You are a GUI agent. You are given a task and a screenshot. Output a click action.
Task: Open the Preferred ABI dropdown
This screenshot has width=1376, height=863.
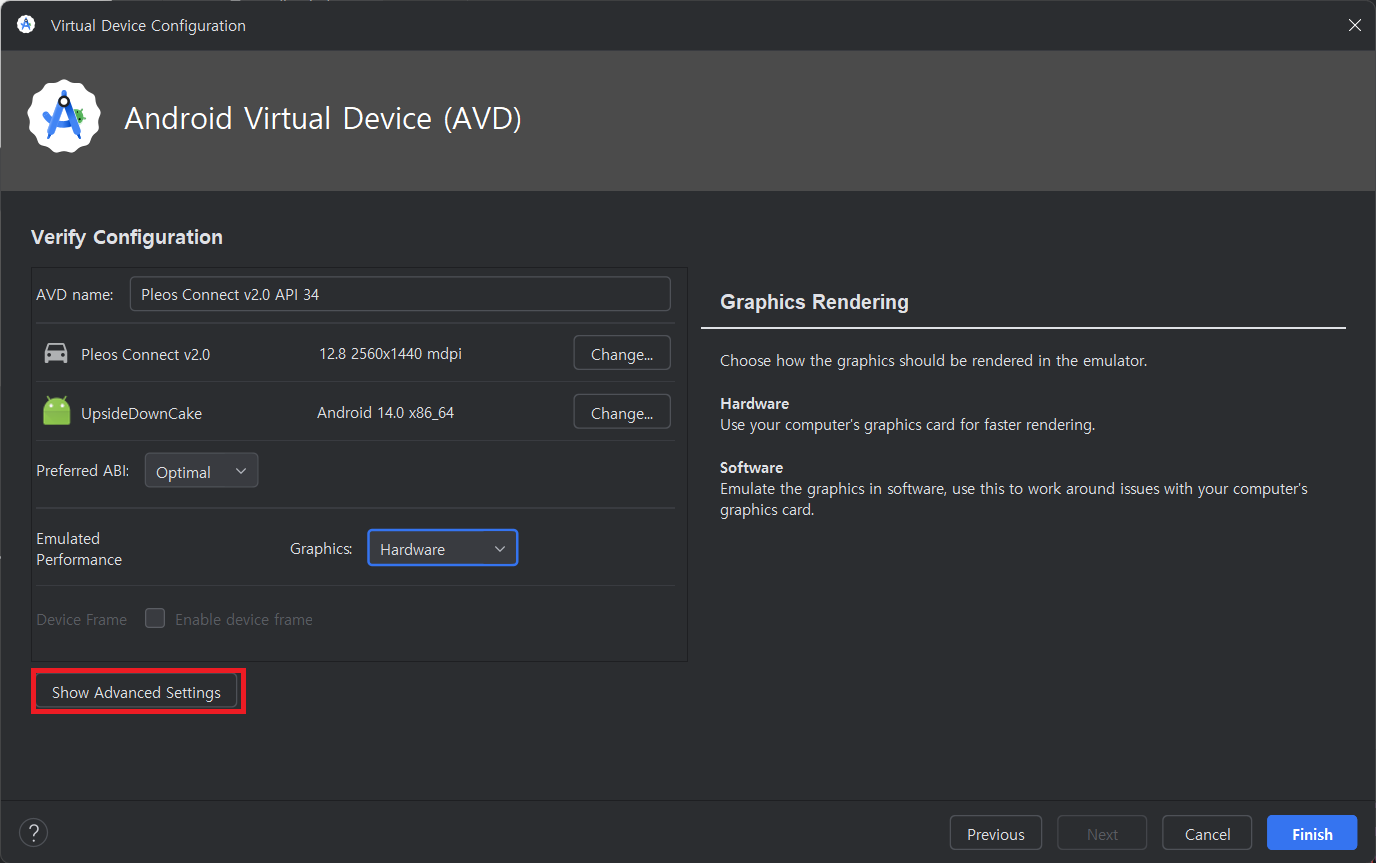[x=201, y=471]
